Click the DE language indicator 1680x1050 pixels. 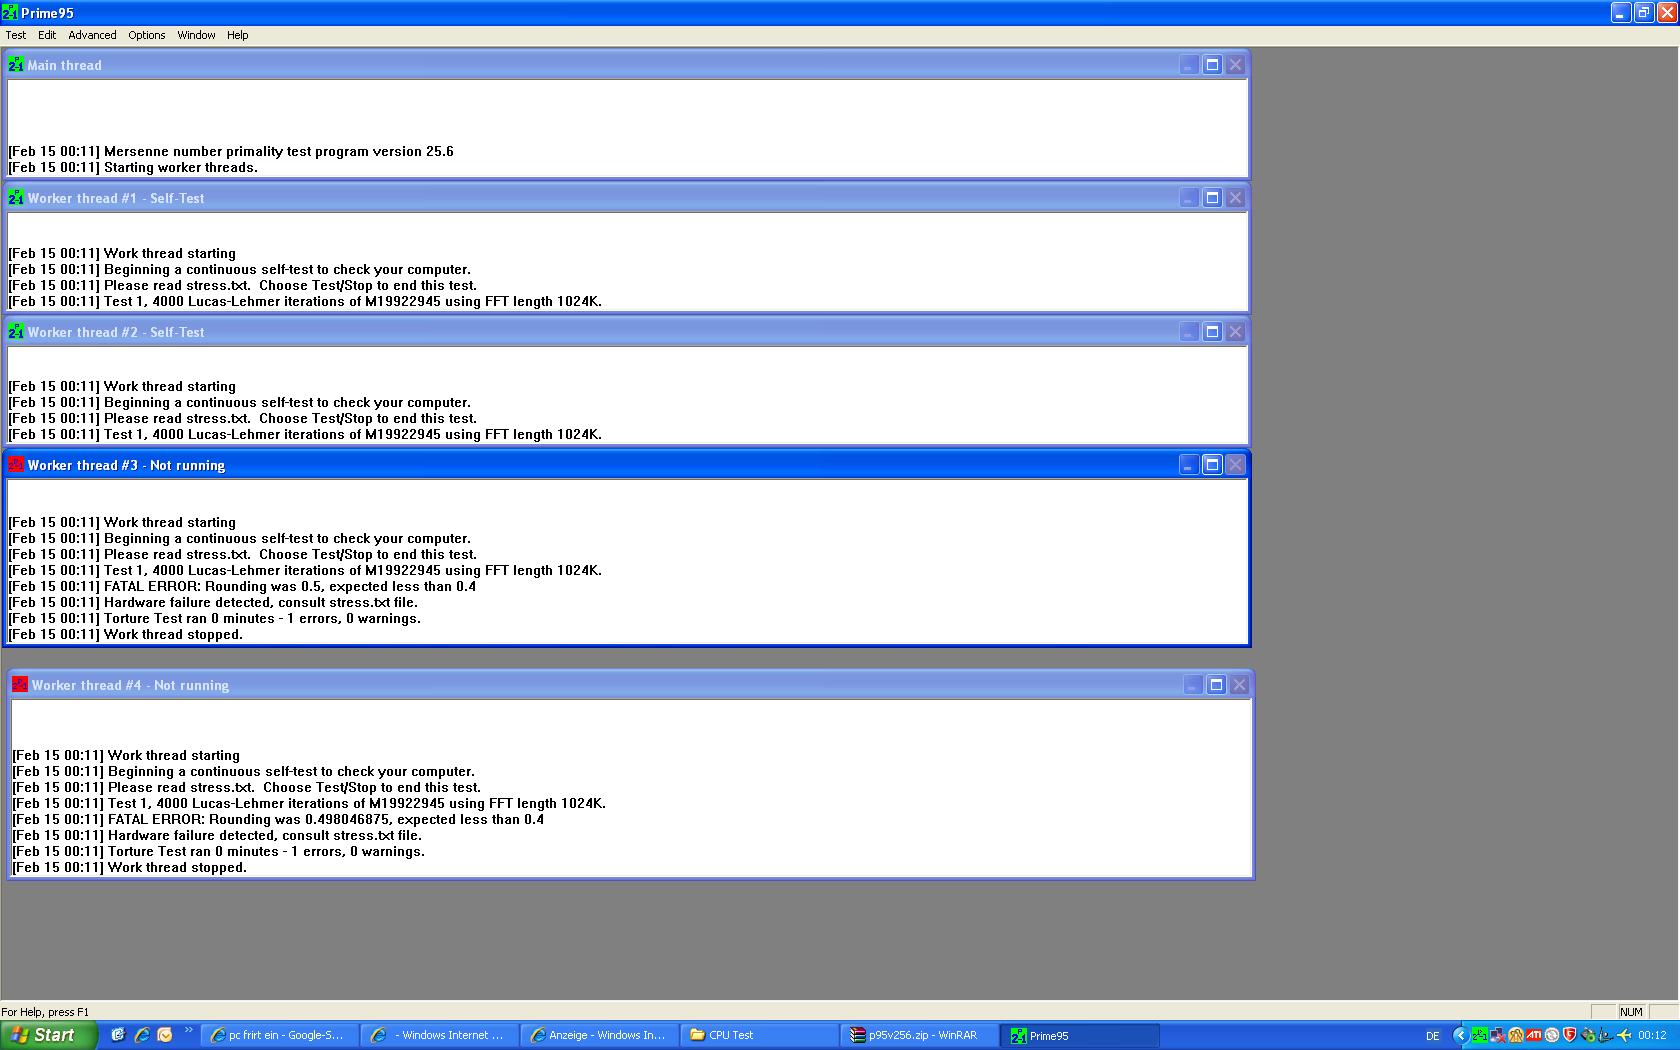pyautogui.click(x=1433, y=1036)
